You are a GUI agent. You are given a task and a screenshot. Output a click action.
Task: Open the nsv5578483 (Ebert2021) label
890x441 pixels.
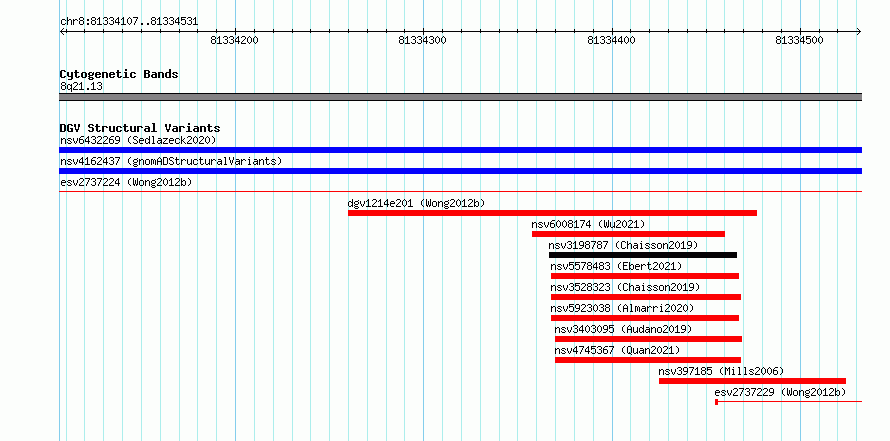pos(616,266)
